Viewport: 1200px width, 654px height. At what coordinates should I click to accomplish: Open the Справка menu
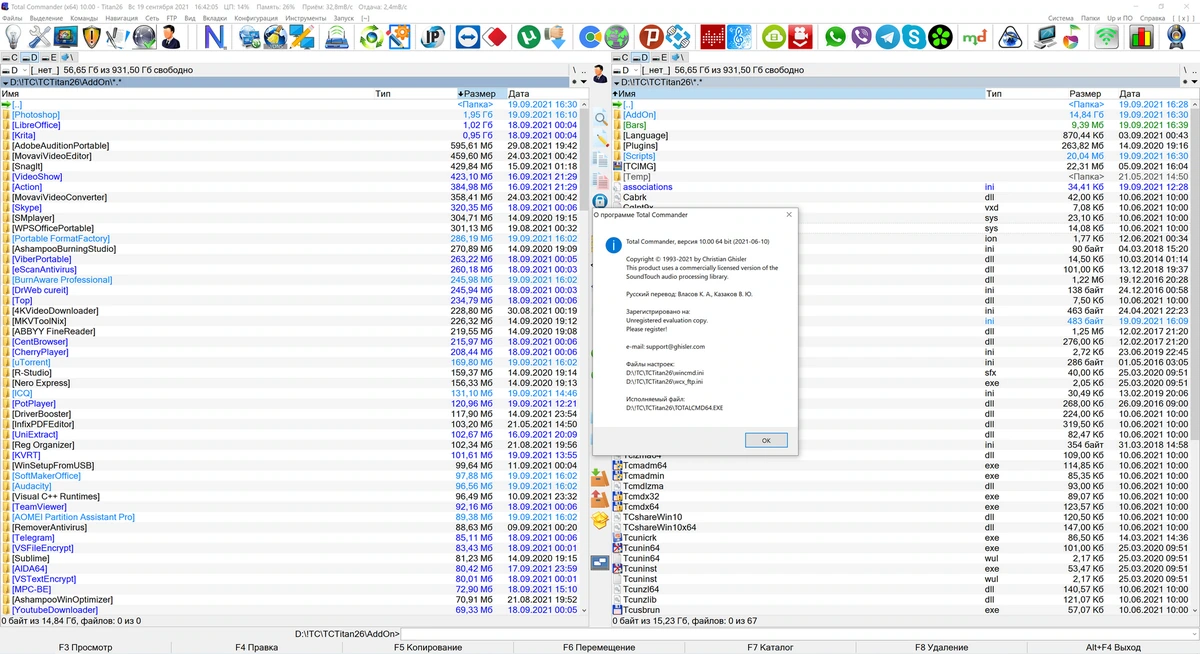[1152, 18]
